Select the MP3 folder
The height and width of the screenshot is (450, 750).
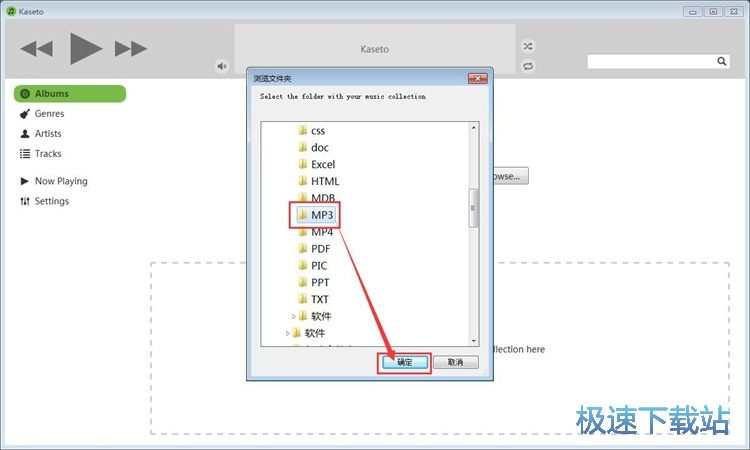click(315, 215)
